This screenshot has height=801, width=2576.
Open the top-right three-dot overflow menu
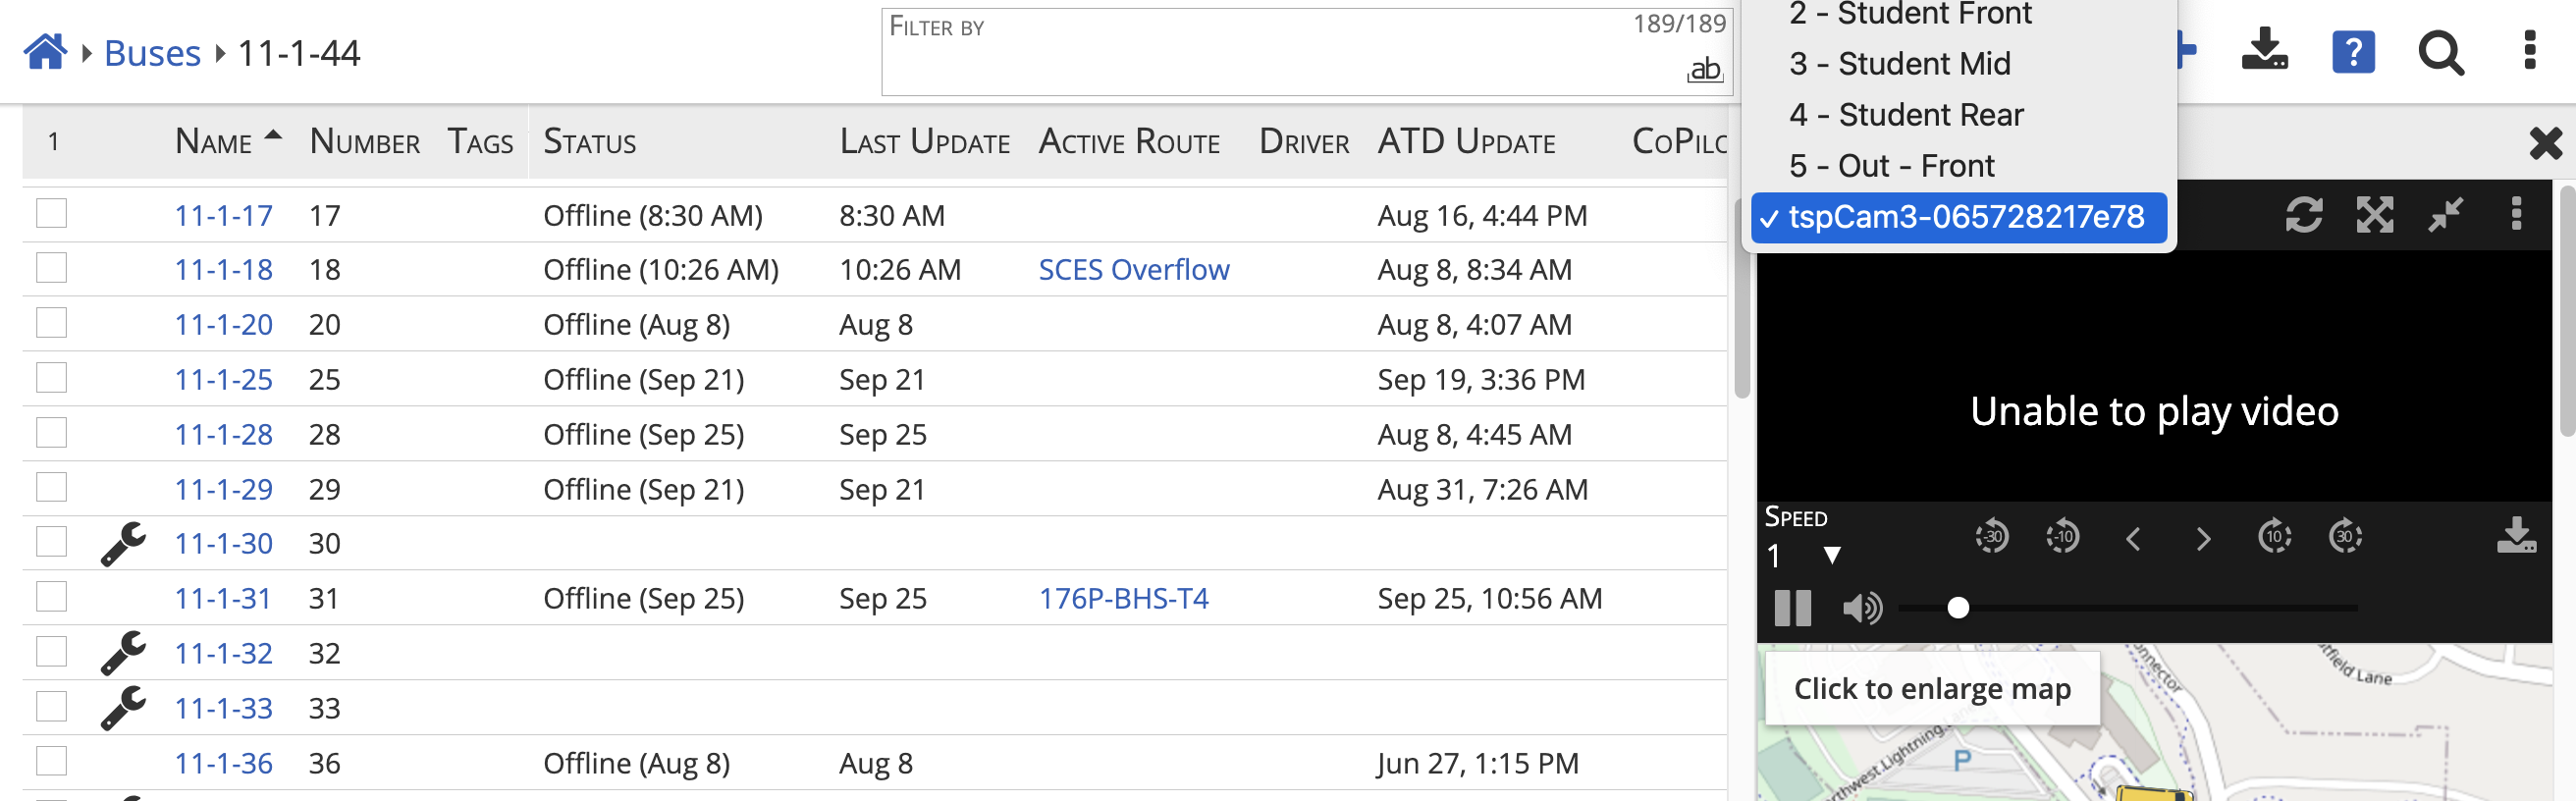click(x=2529, y=51)
